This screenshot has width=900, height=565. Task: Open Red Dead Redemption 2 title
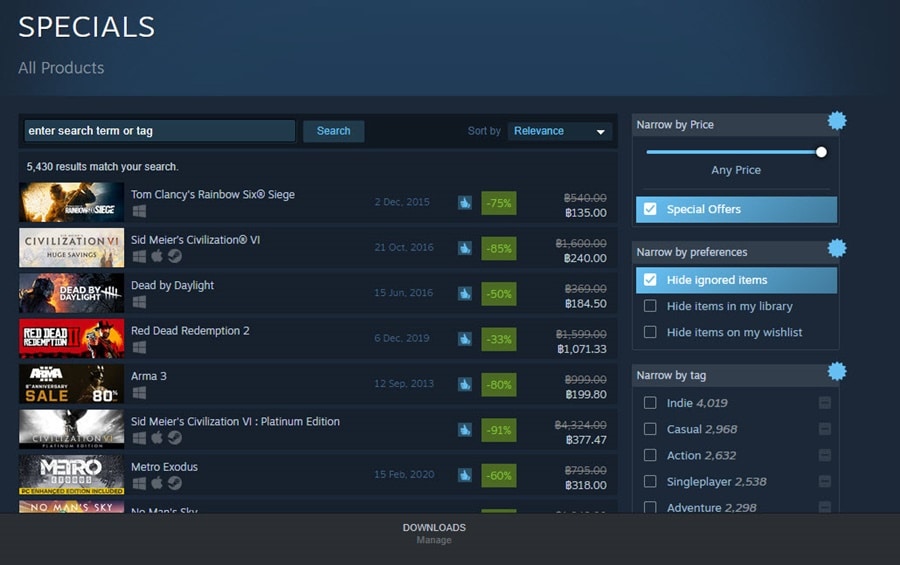coord(190,331)
